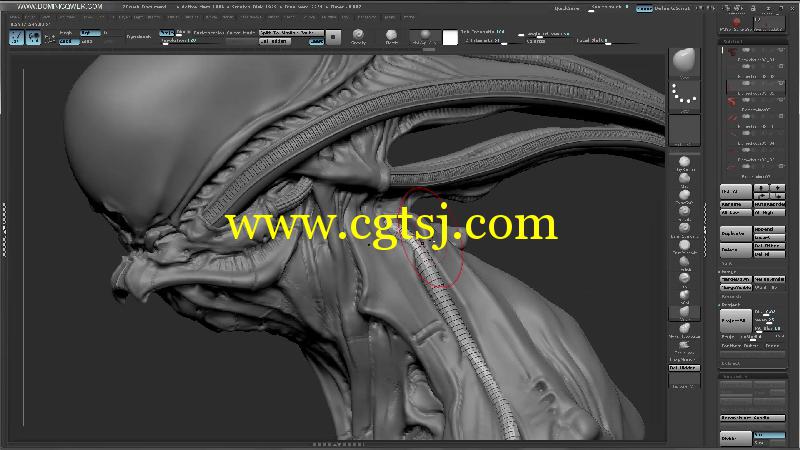Move subtool down with bent arrow
Image resolution: width=800 pixels, height=450 pixels.
pyautogui.click(x=778, y=196)
